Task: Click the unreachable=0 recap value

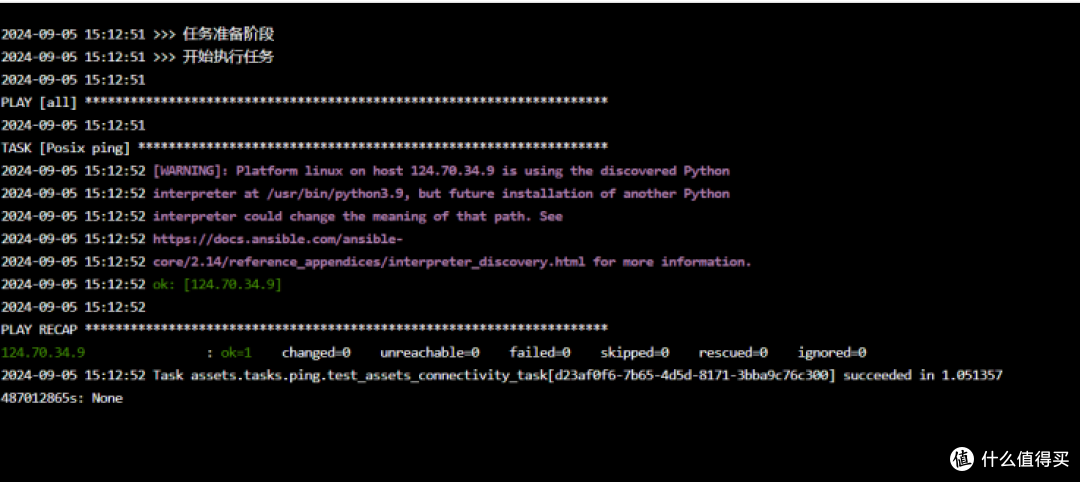Action: click(x=430, y=353)
